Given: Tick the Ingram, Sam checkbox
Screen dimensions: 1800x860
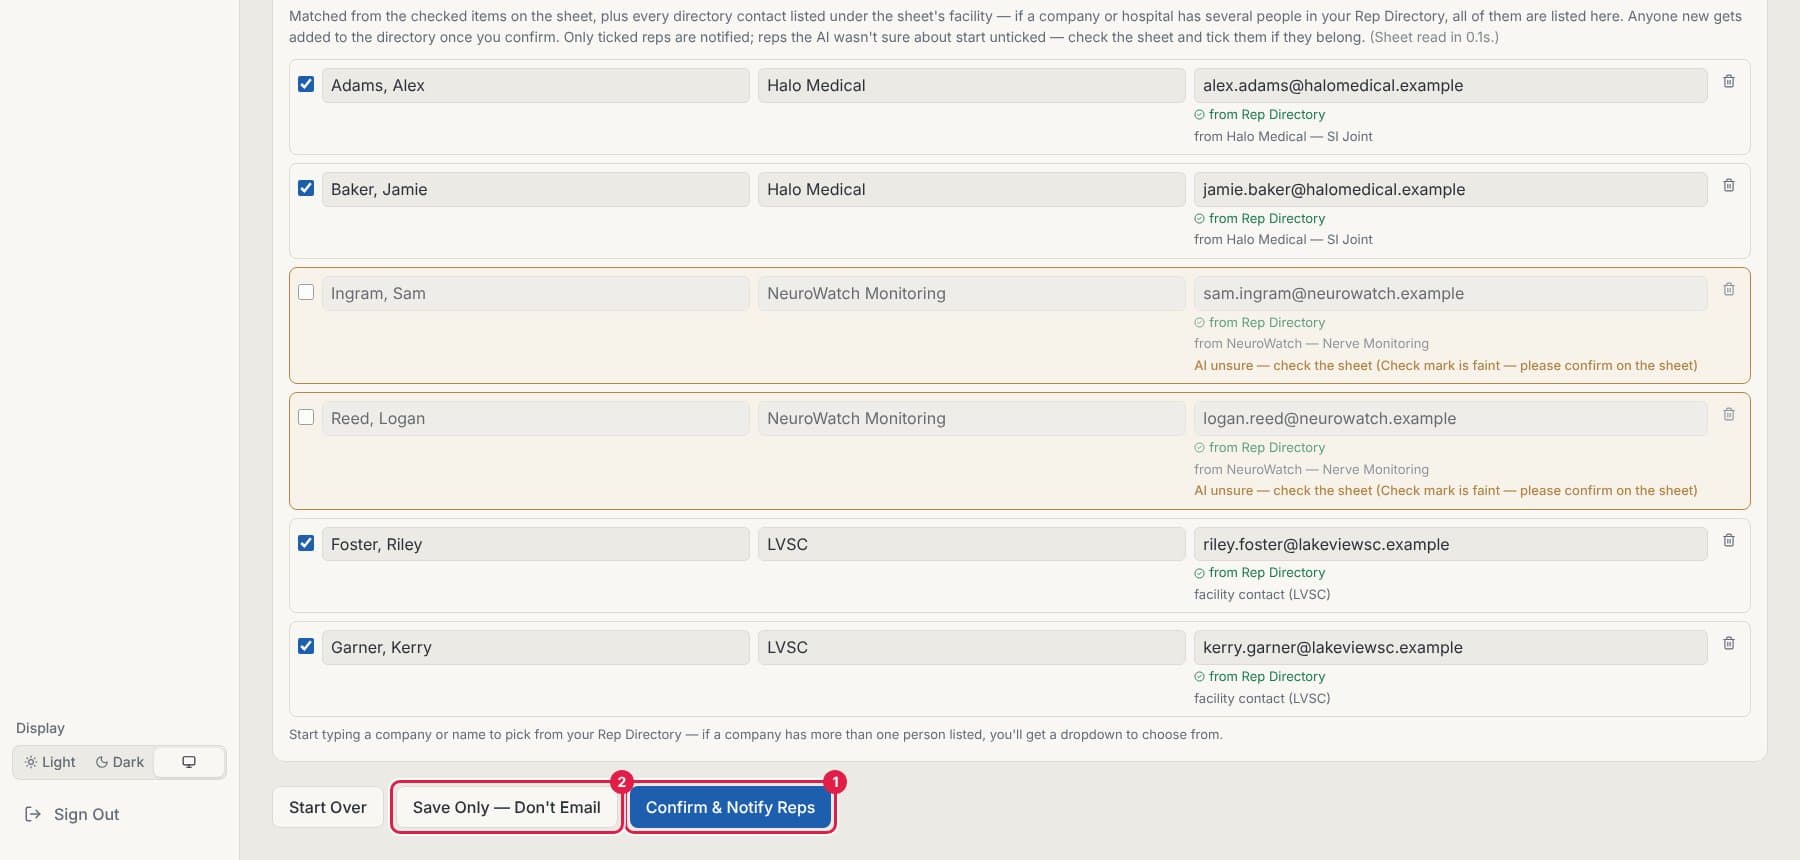Looking at the screenshot, I should [x=306, y=292].
